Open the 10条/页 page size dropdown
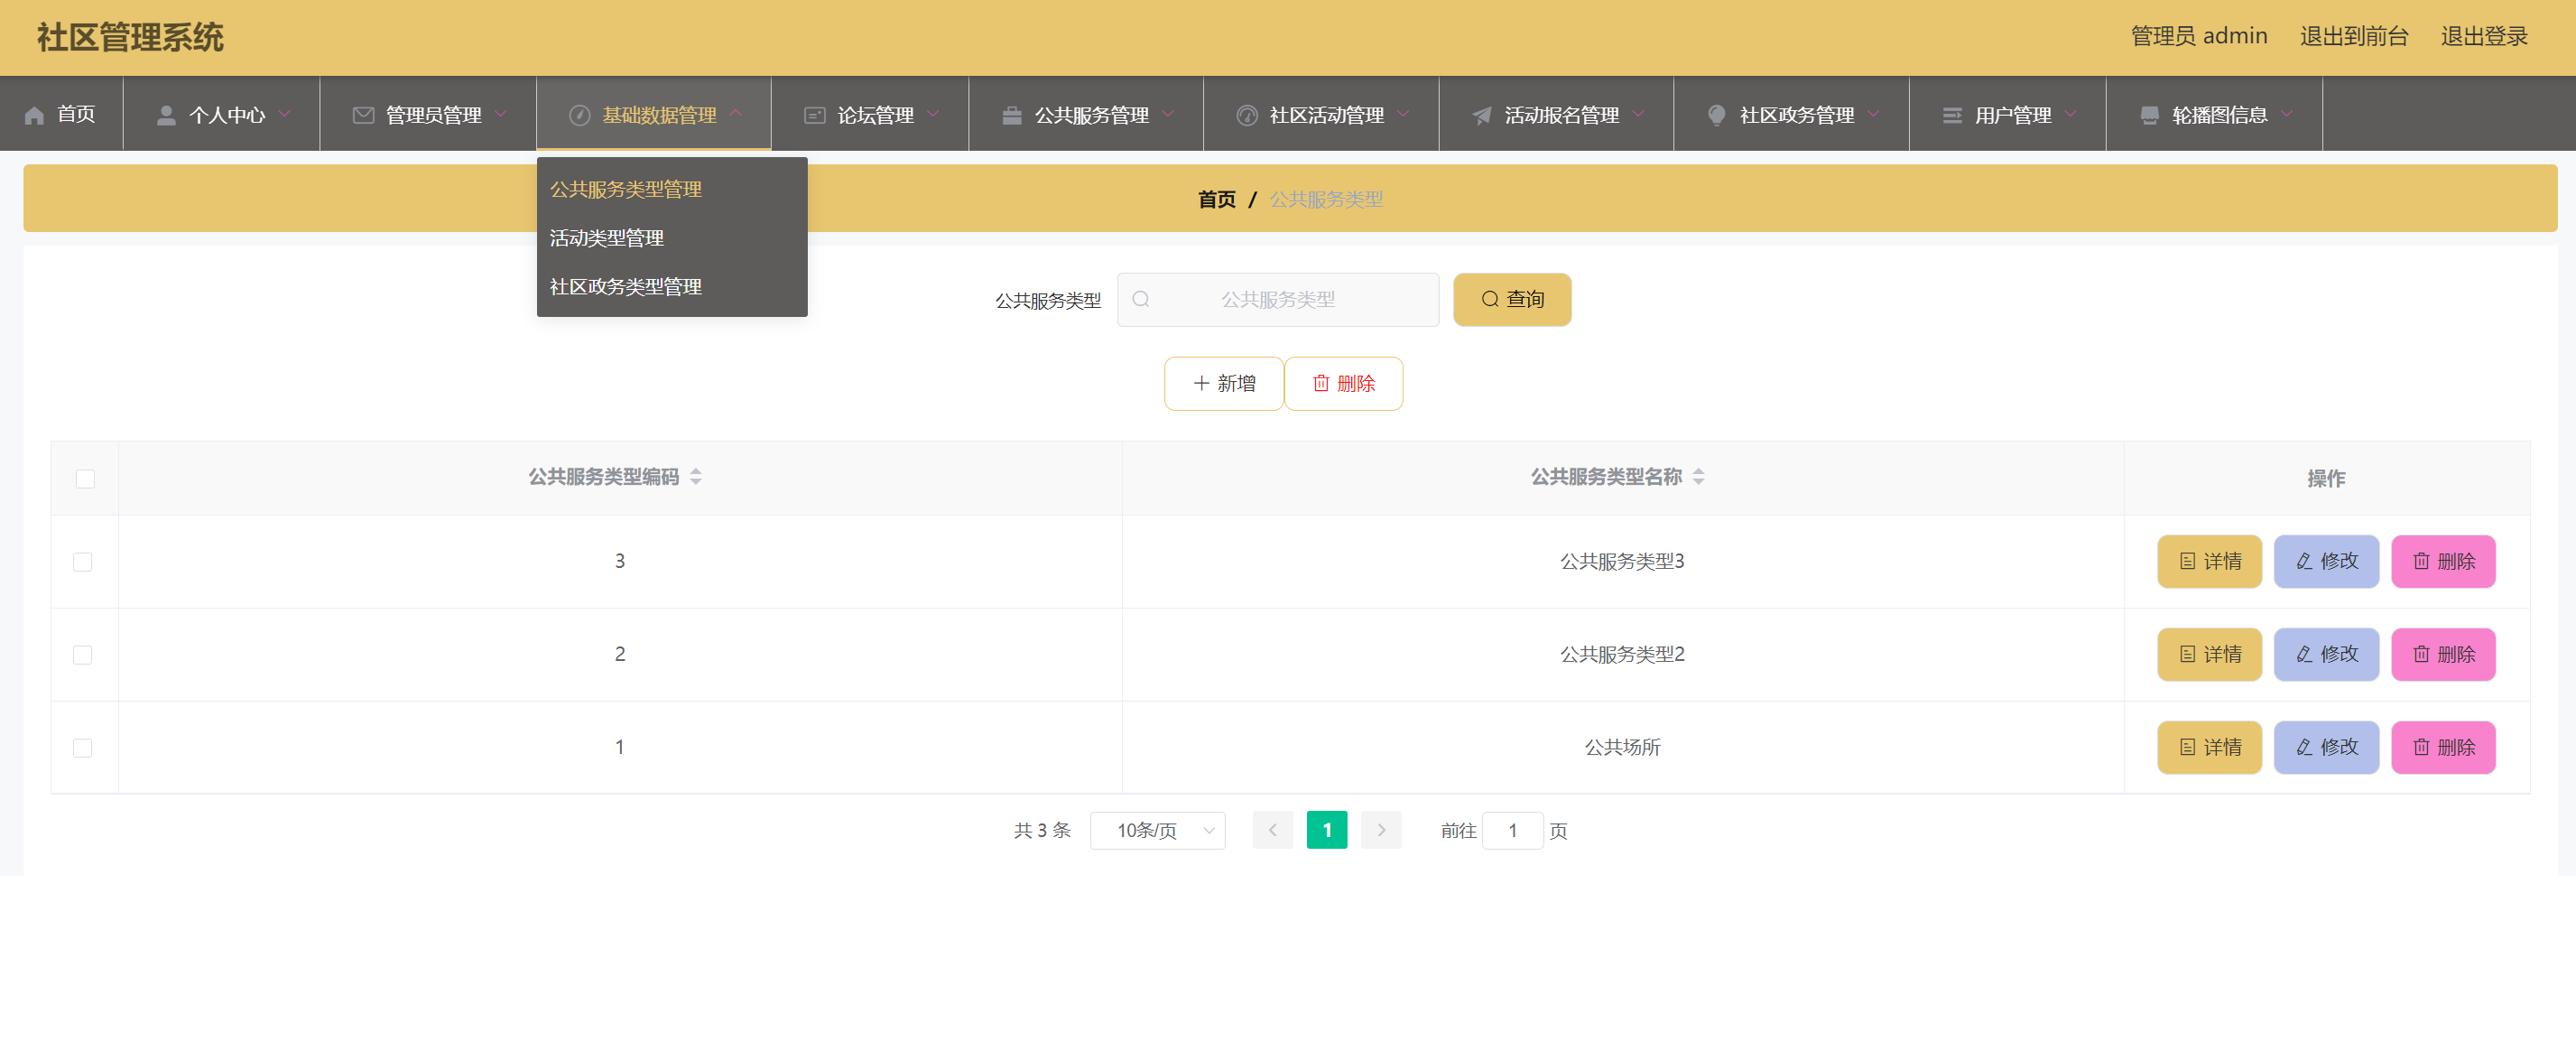The width and height of the screenshot is (2576, 1042). click(1157, 830)
